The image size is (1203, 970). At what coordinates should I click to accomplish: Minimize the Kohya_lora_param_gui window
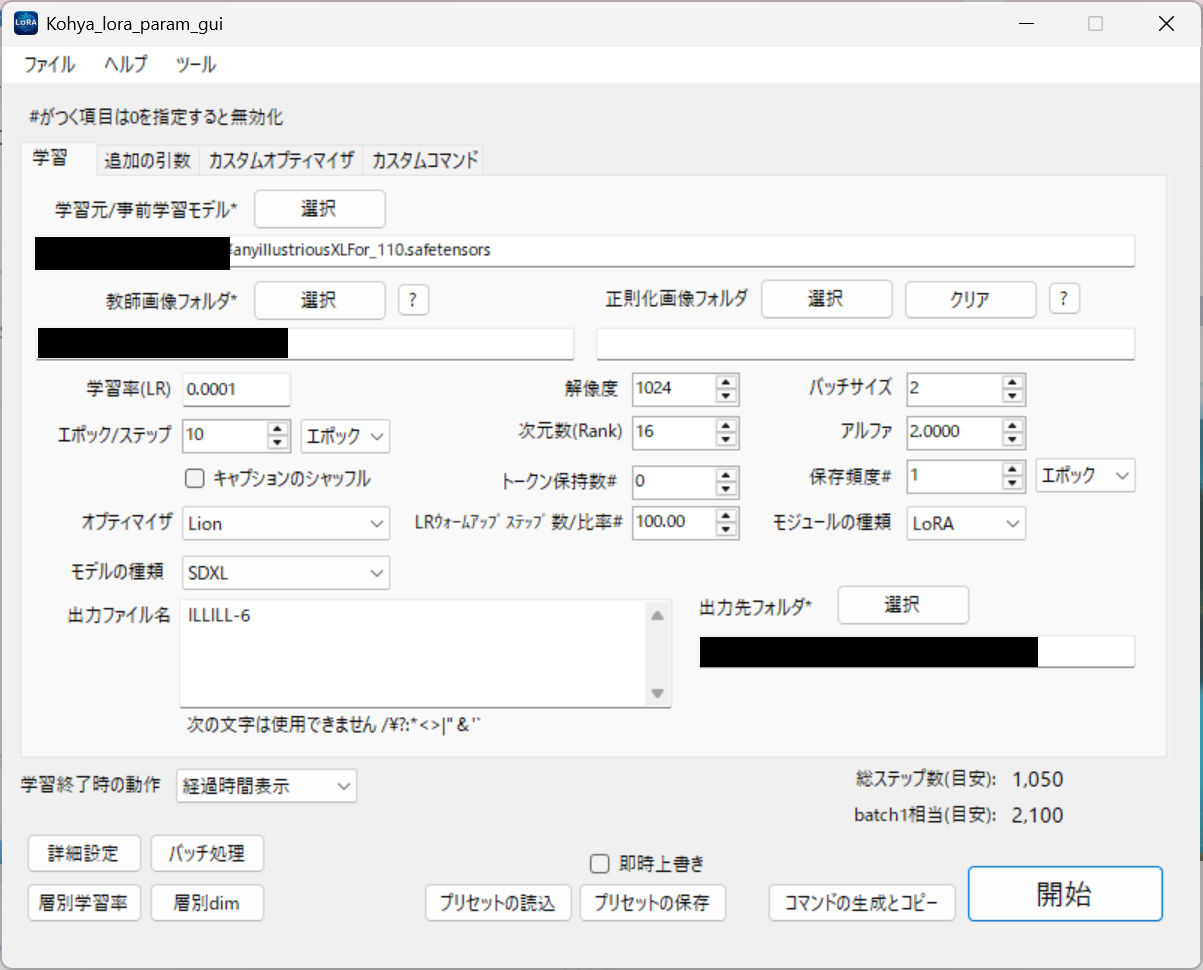coord(1026,24)
